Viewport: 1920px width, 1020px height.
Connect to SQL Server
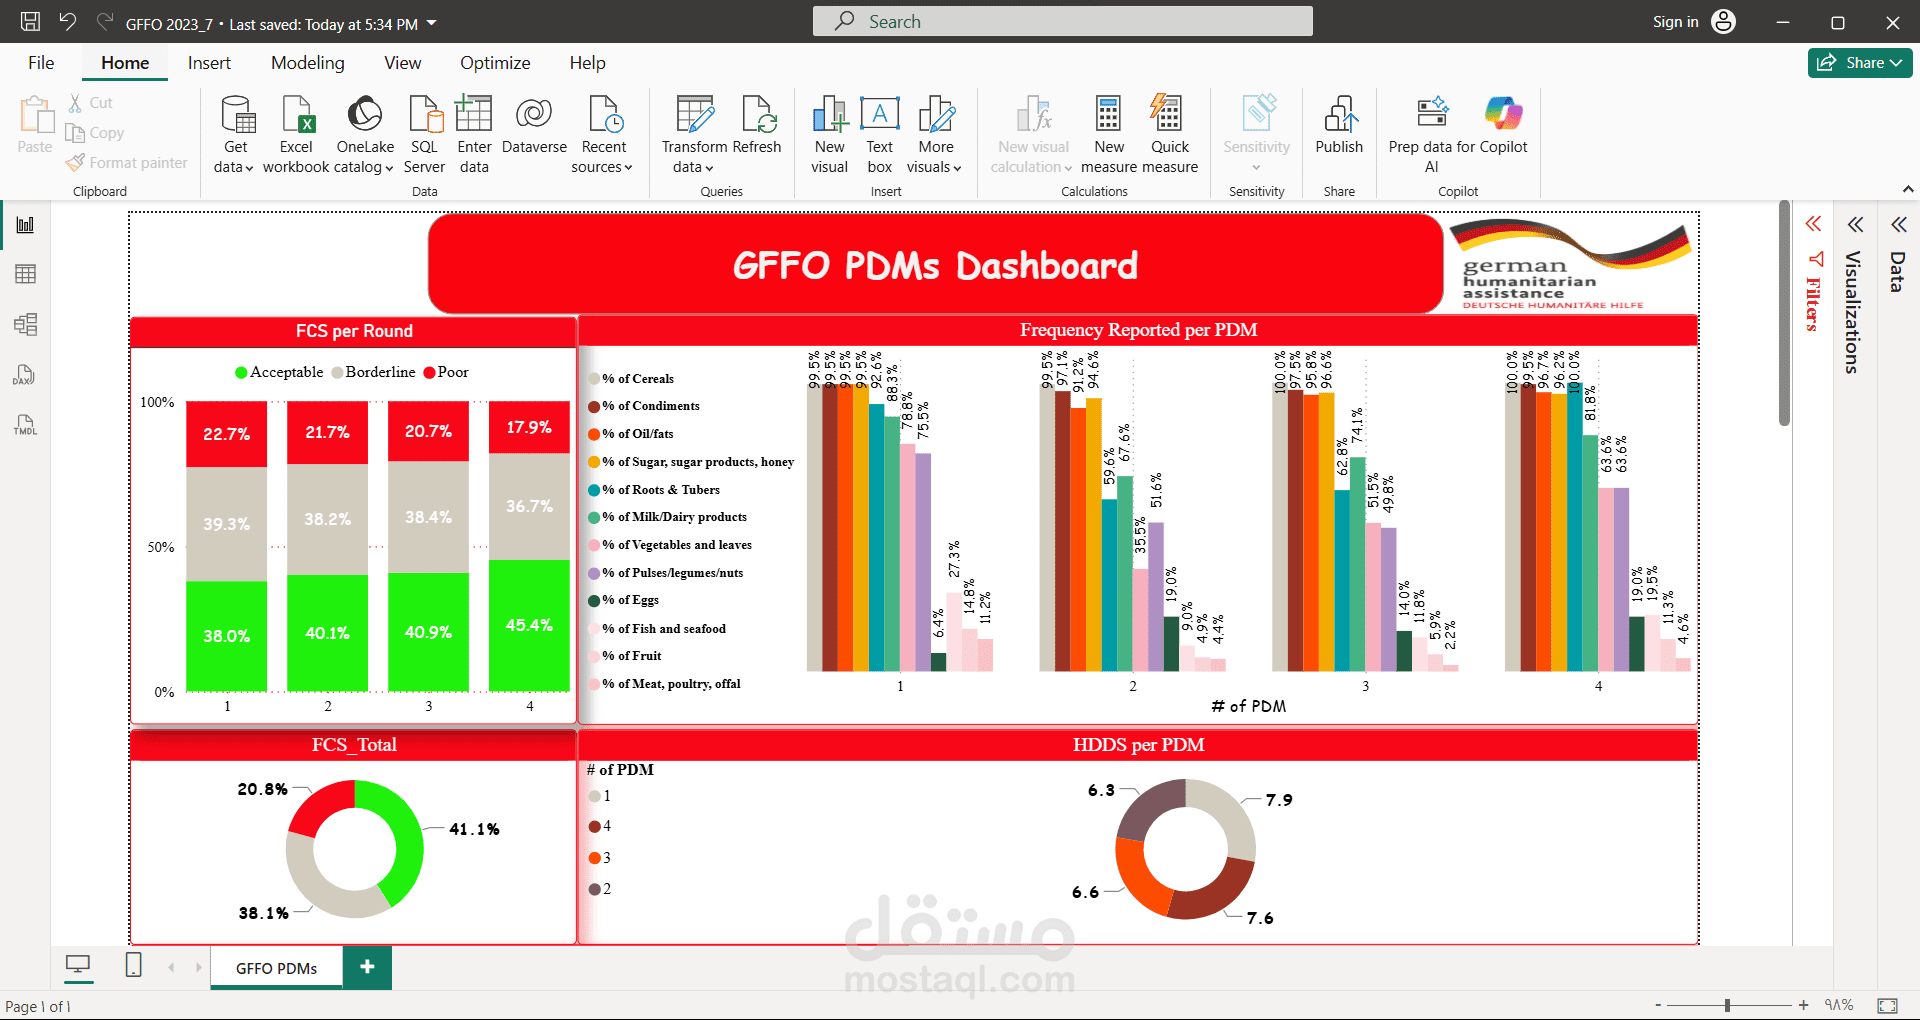pos(424,135)
